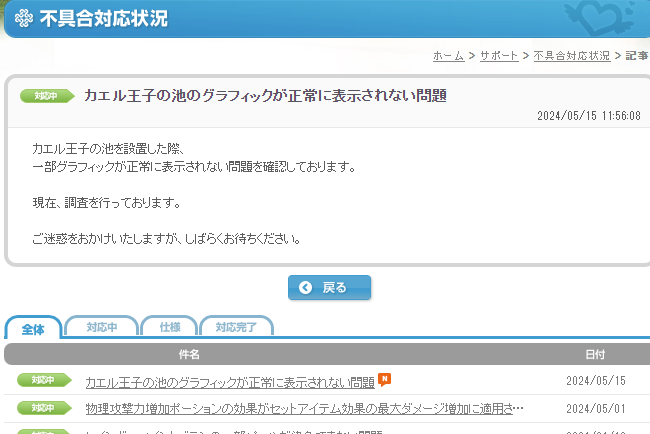Image resolution: width=650 pixels, height=434 pixels.
Task: Click the 記事 breadcrumb text
Action: 637,56
